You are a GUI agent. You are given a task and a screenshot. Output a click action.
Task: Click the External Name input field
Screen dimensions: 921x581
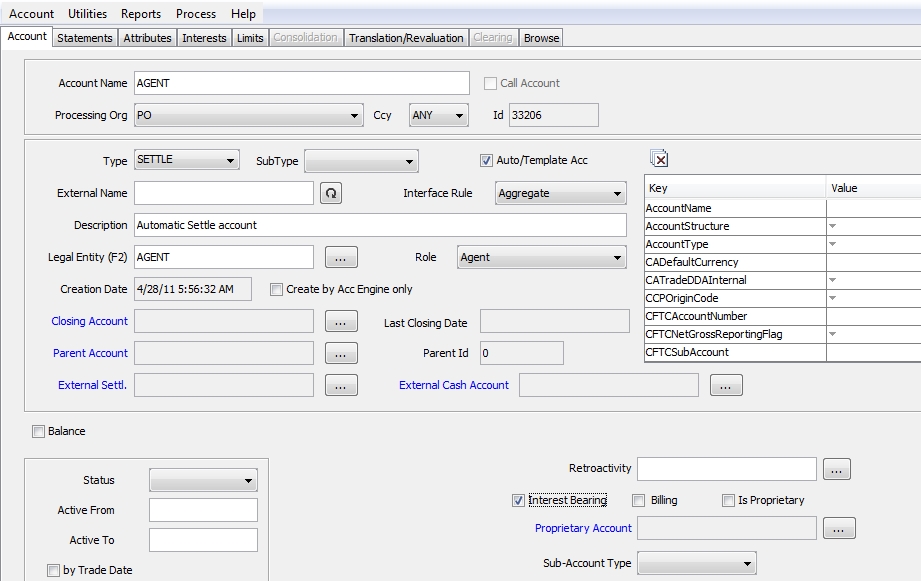[x=224, y=193]
